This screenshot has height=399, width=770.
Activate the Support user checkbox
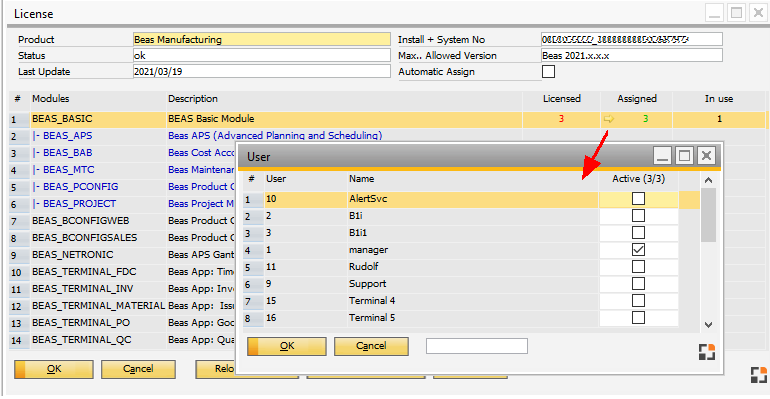tap(638, 284)
